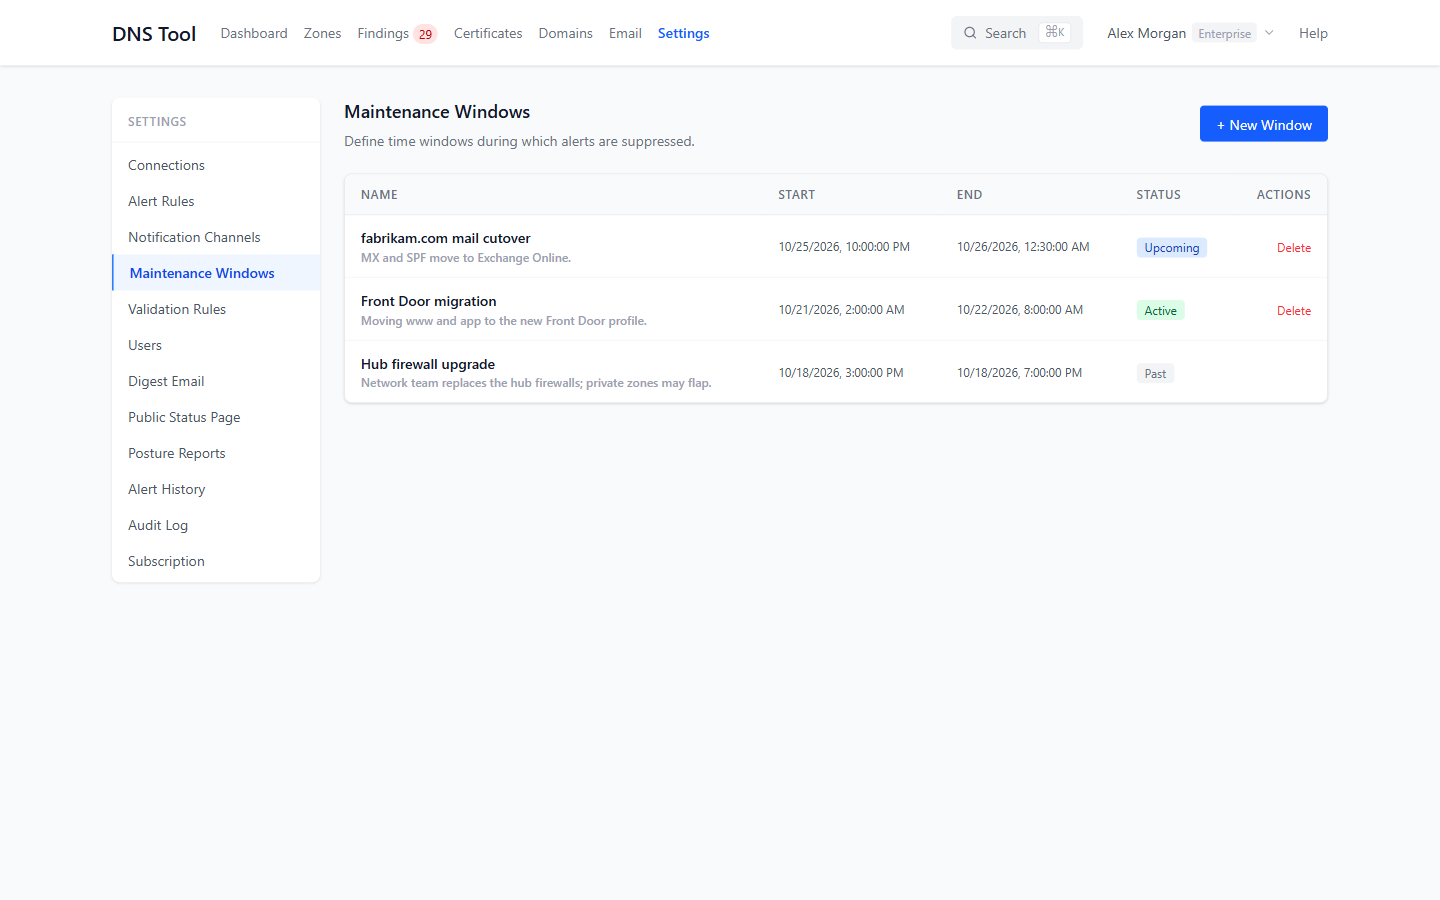This screenshot has height=900, width=1440.
Task: Open Posture Reports
Action: [x=216, y=453]
